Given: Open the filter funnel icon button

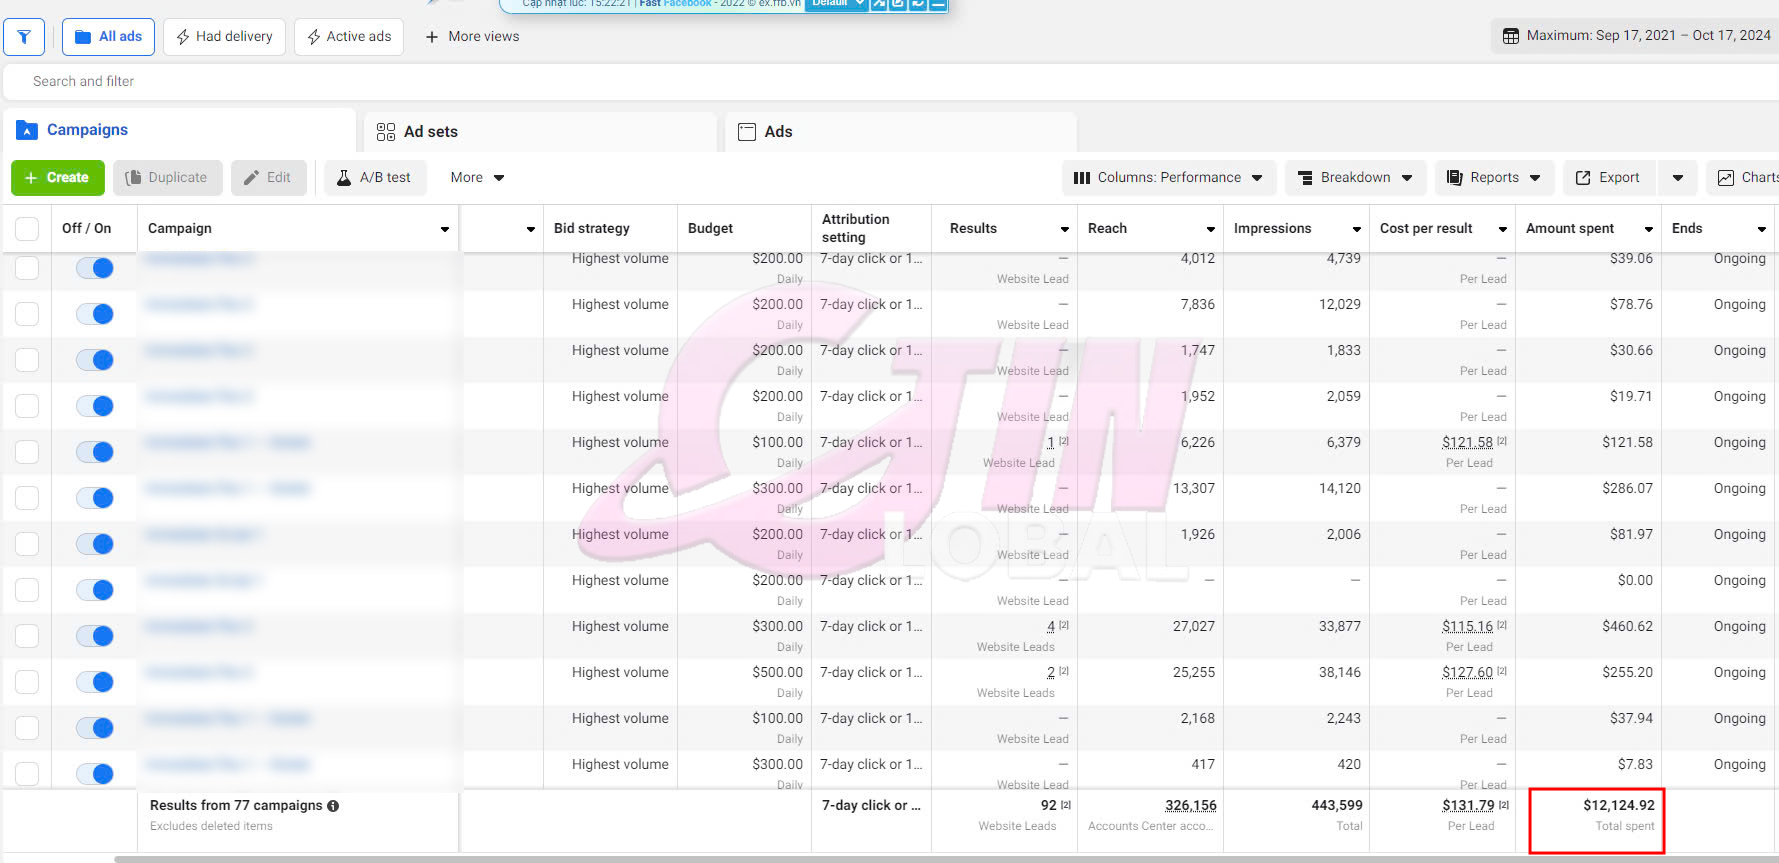Looking at the screenshot, I should coord(24,37).
